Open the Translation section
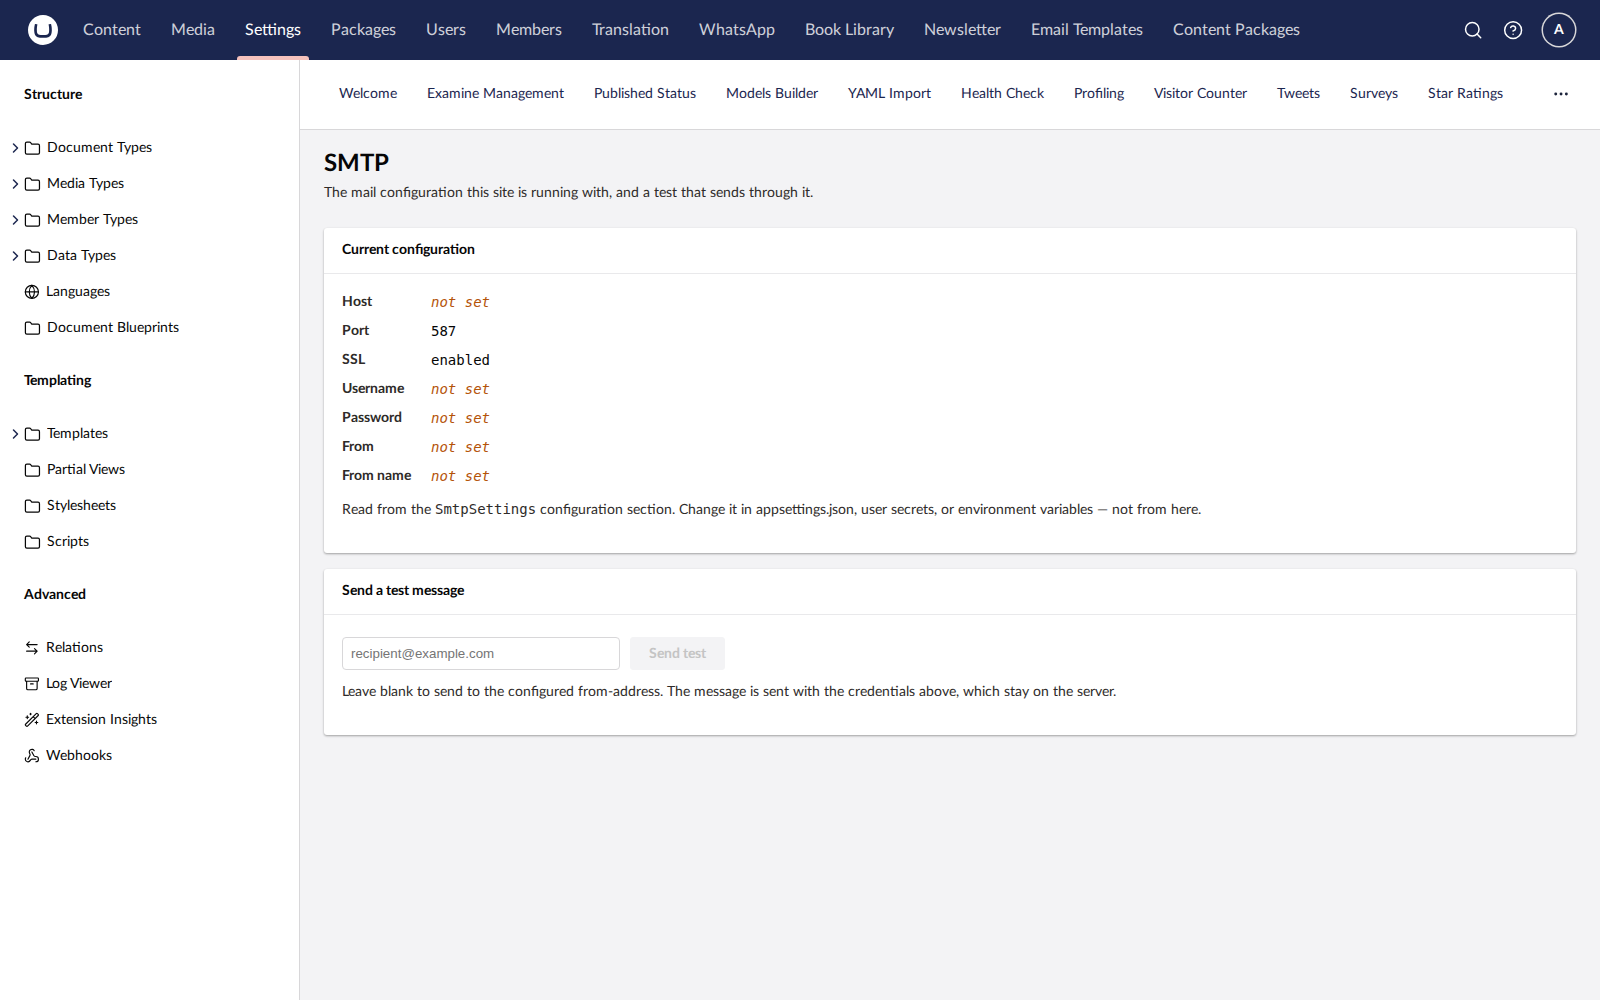Screen dimensions: 1600x1000 [630, 30]
